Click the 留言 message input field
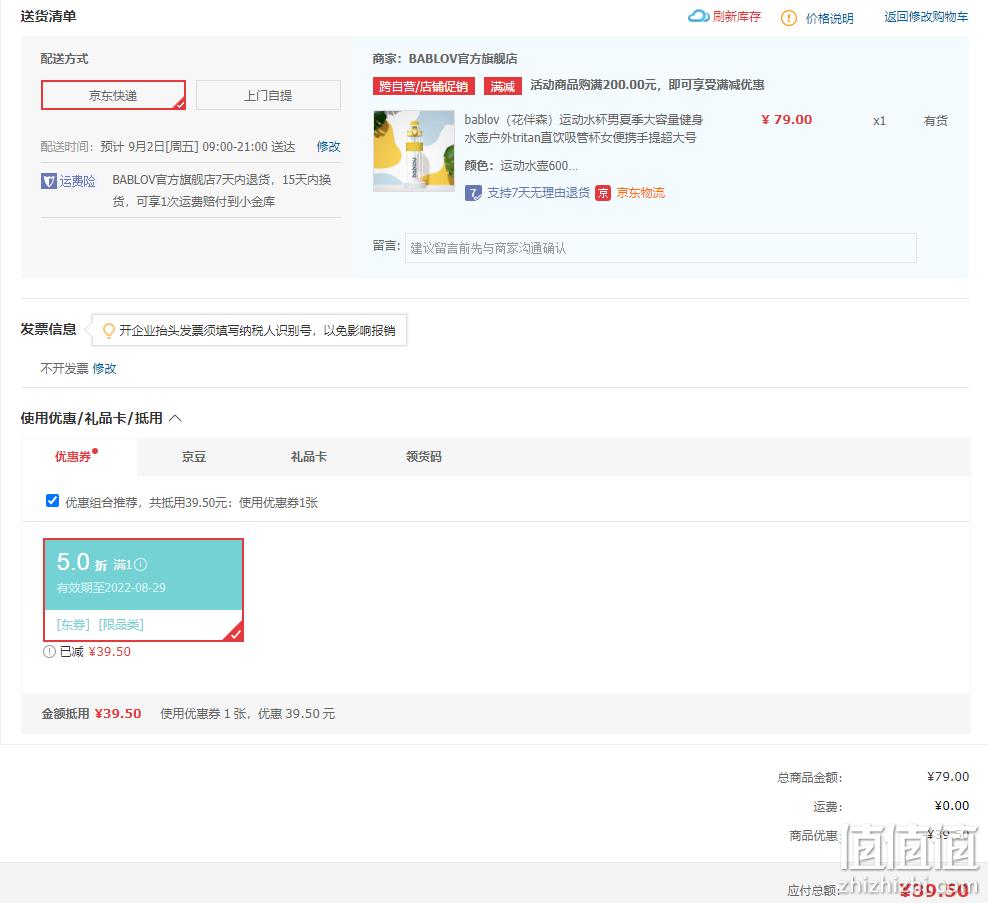988x903 pixels. coord(660,248)
